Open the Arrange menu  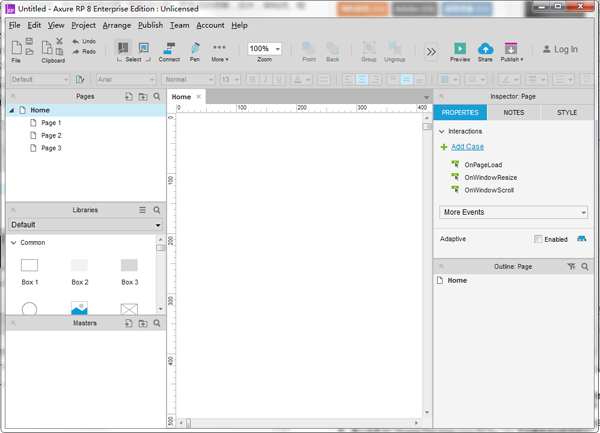point(116,25)
